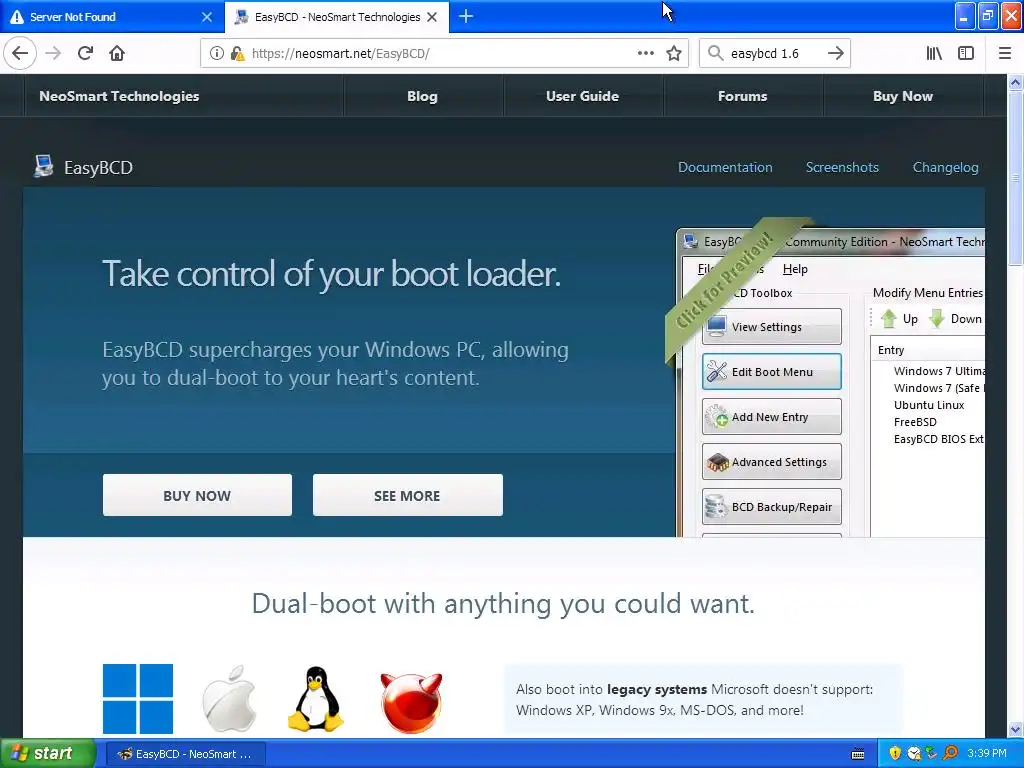
Task: Open the User Guide nav item
Action: [x=583, y=96]
